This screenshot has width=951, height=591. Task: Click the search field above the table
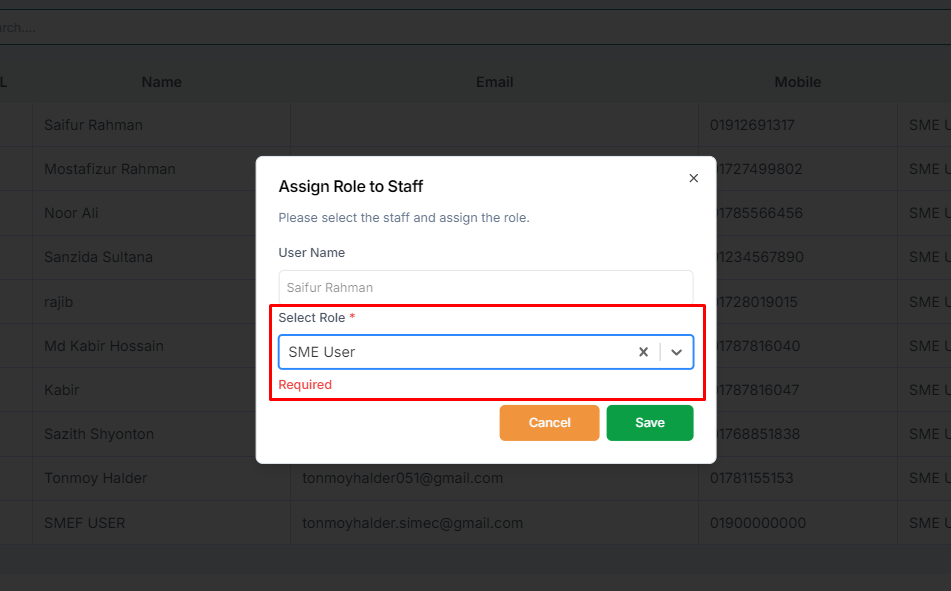(476, 27)
